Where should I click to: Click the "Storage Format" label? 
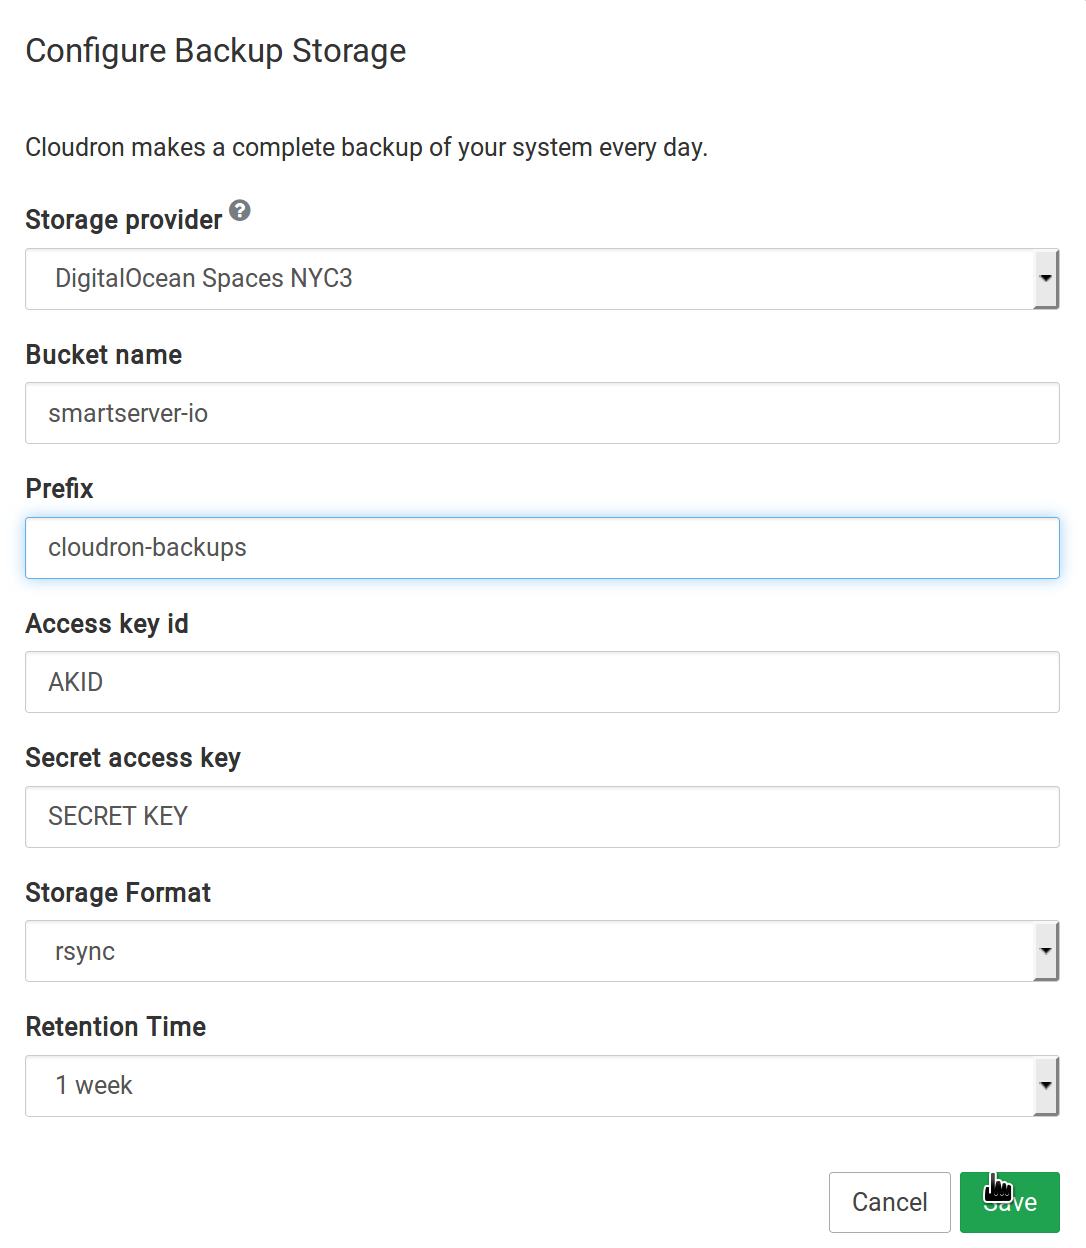point(118,893)
